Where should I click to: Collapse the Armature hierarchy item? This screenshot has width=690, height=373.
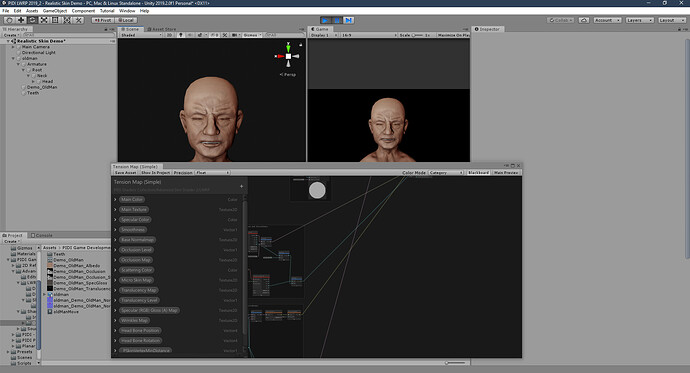coord(18,64)
